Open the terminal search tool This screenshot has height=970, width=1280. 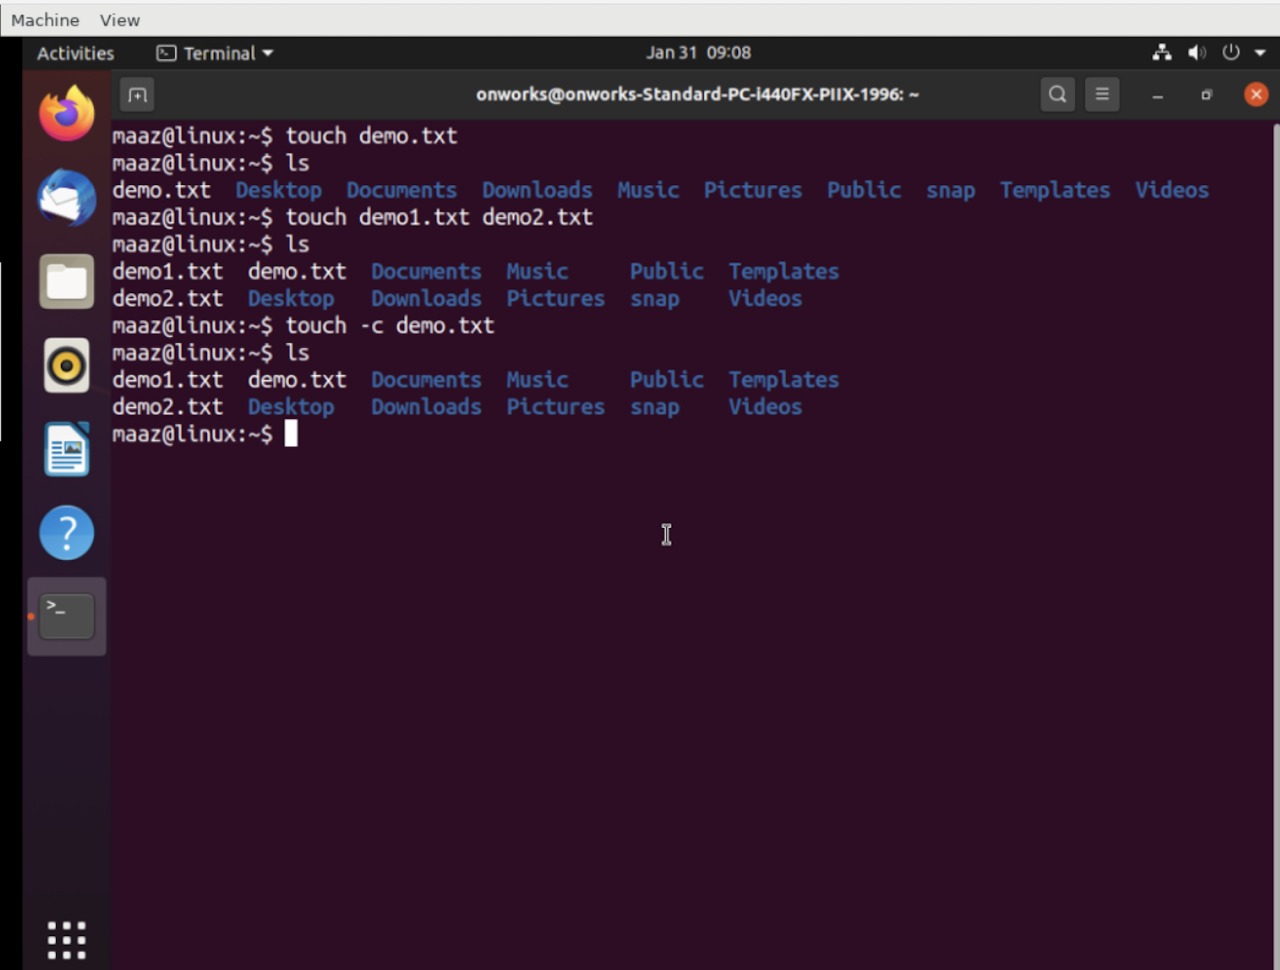pos(1057,95)
